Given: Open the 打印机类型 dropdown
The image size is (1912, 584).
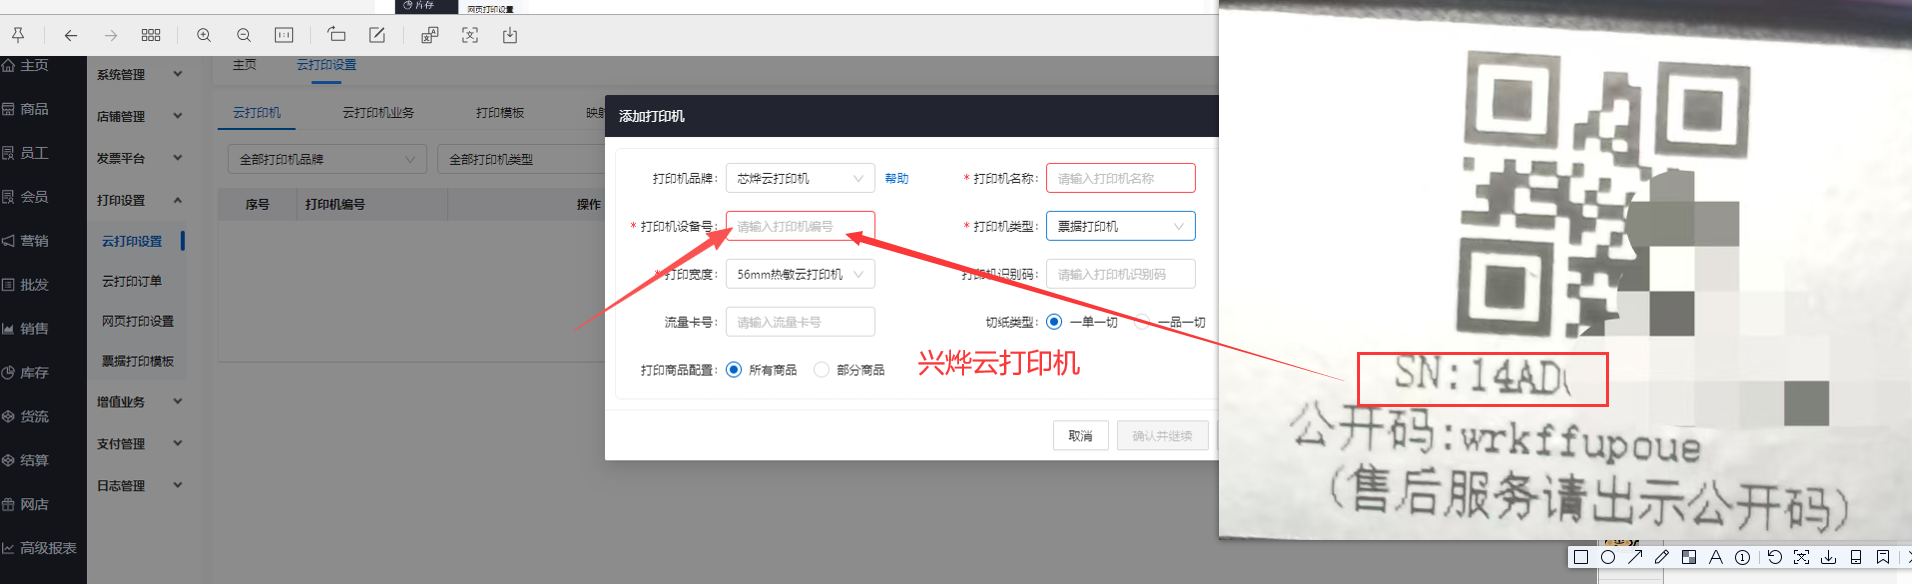Looking at the screenshot, I should pos(1120,226).
